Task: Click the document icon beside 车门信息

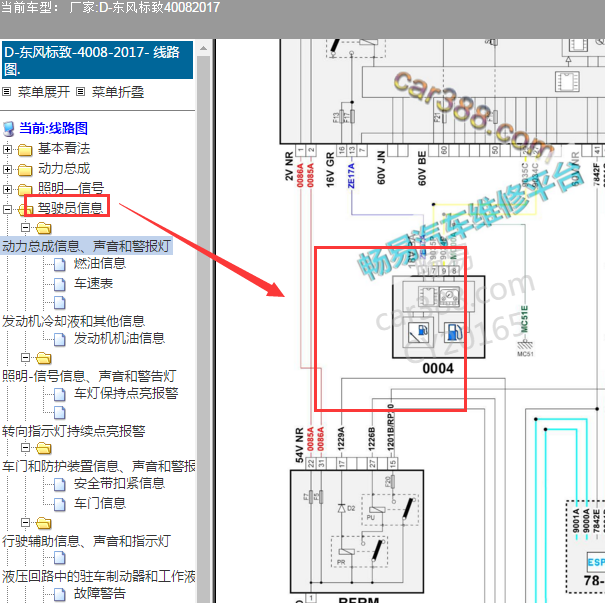Action: click(x=59, y=505)
